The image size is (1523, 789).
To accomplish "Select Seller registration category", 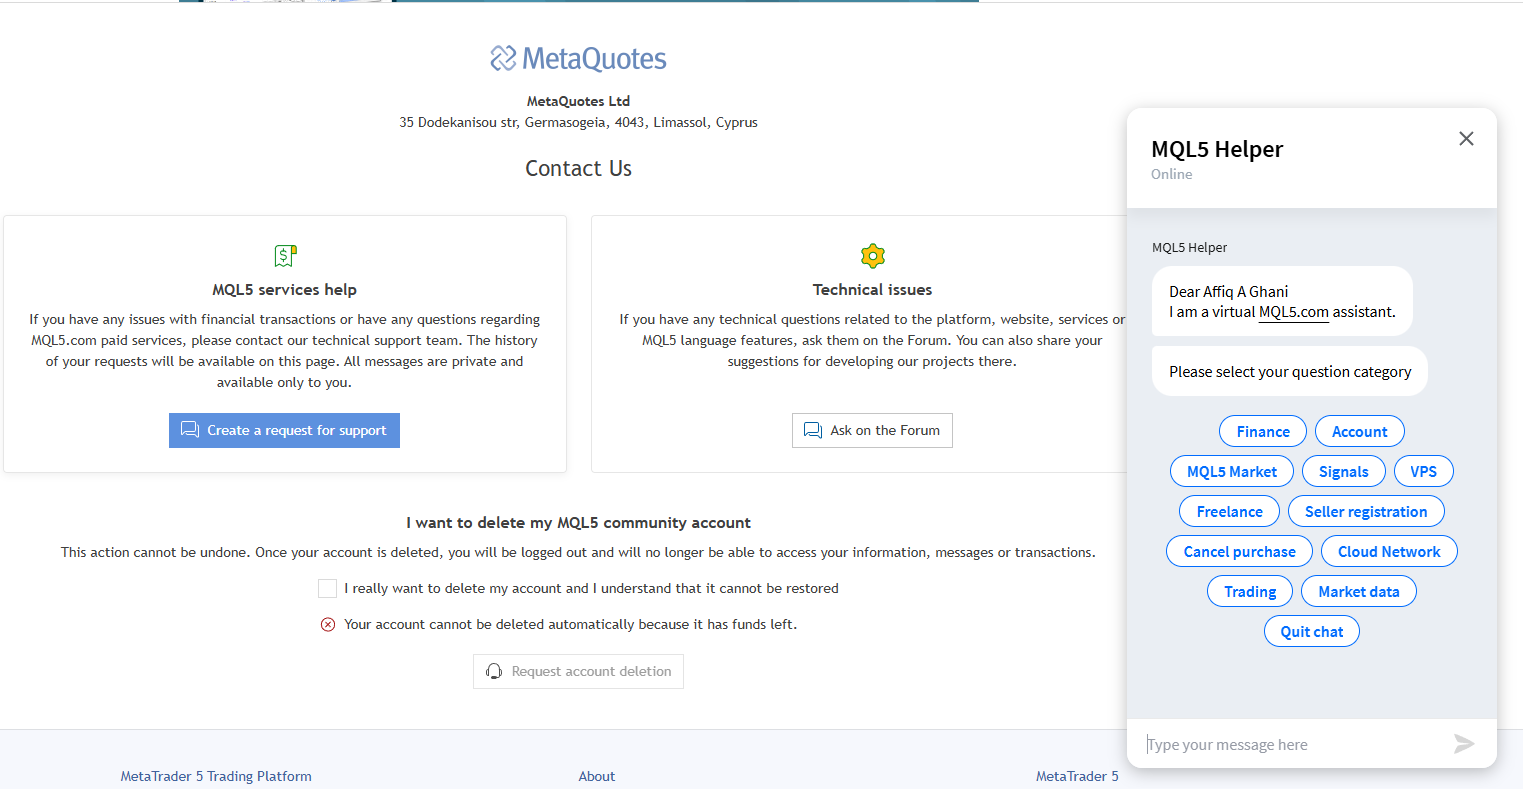I will [1366, 511].
